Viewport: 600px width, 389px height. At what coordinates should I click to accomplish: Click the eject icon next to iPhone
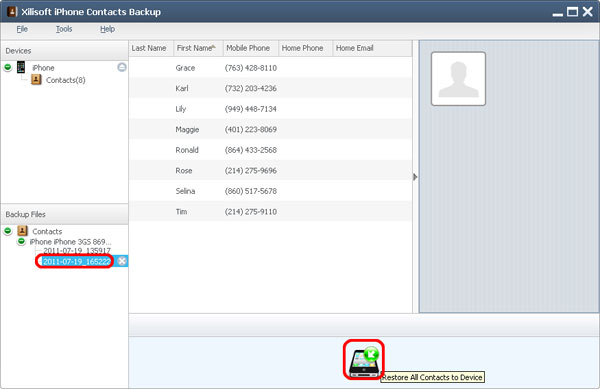122,67
